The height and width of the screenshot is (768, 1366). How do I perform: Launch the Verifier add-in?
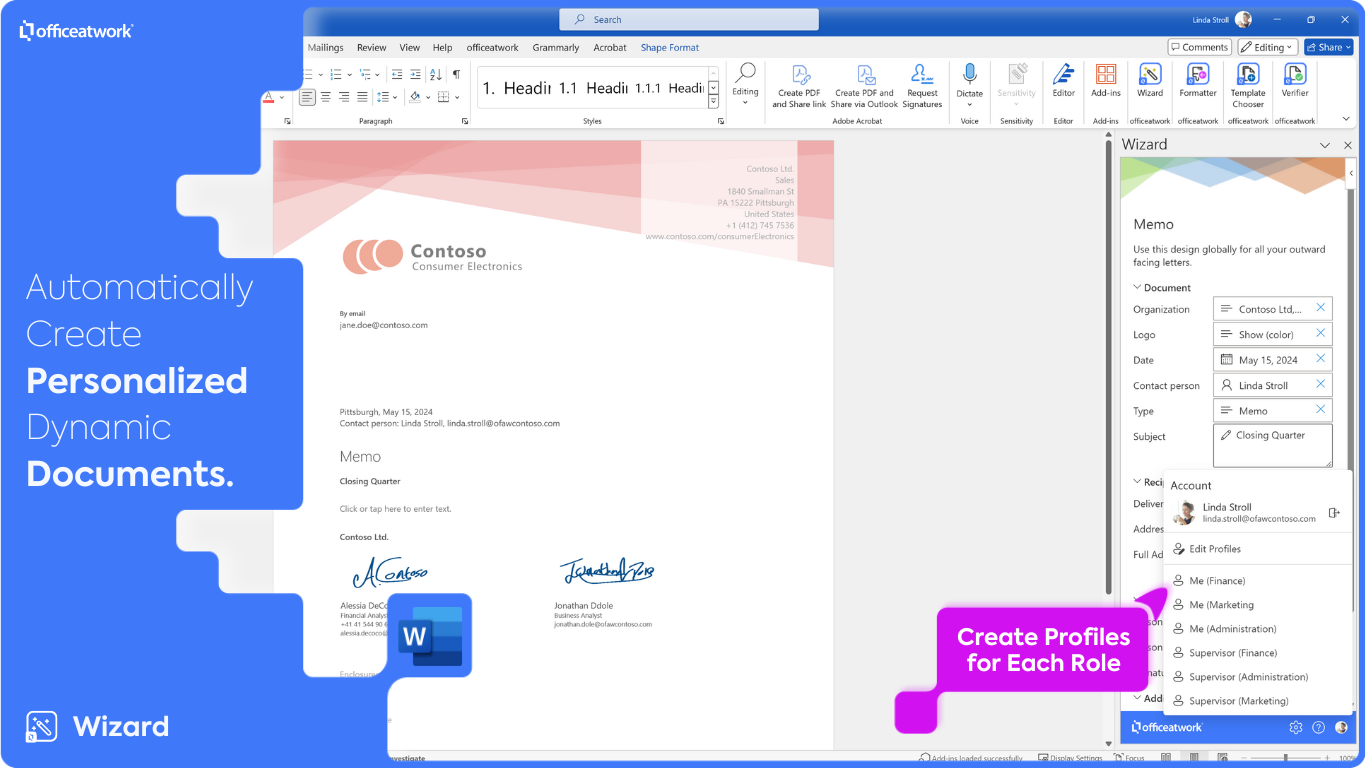1295,81
